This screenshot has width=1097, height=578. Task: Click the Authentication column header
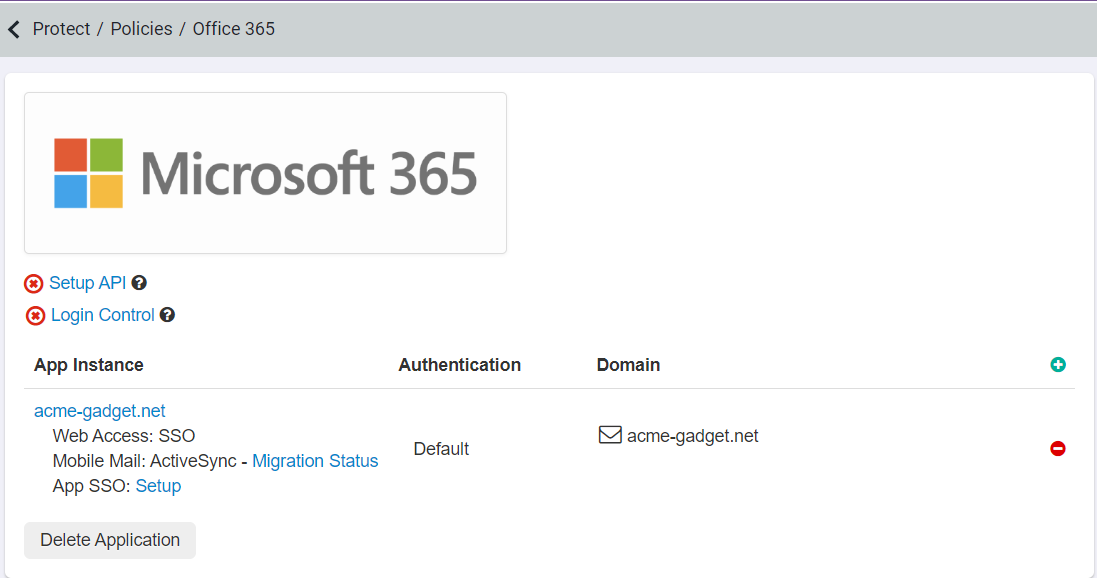460,365
